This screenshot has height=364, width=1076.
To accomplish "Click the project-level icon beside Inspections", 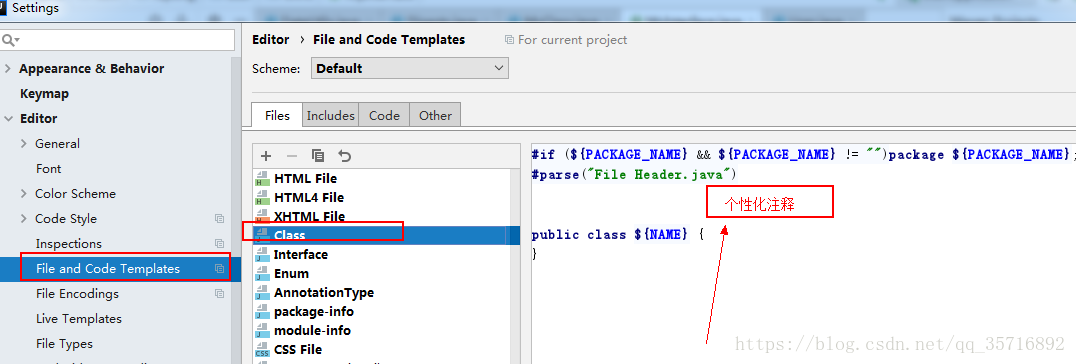I will [x=220, y=244].
